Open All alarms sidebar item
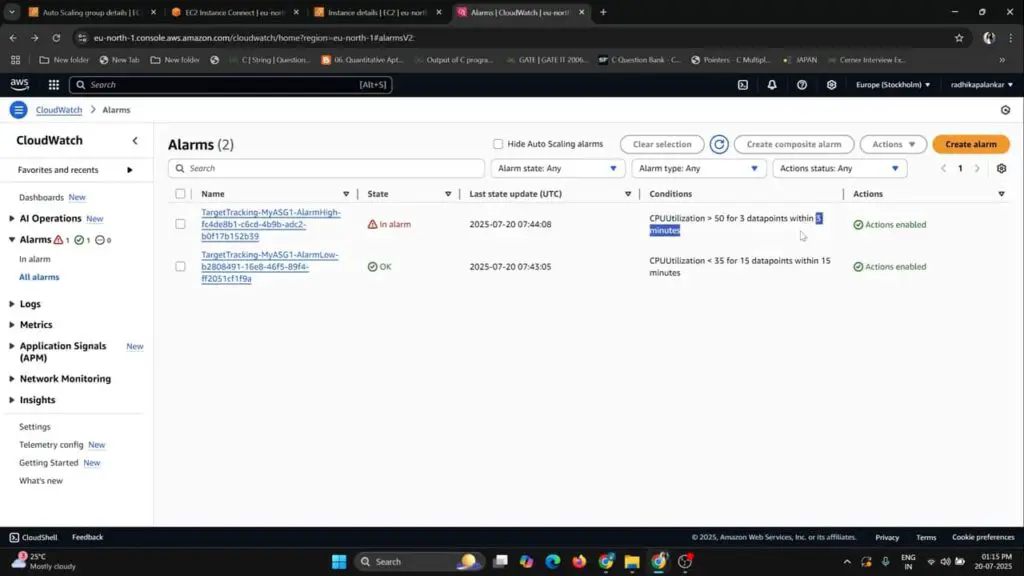 tap(39, 277)
